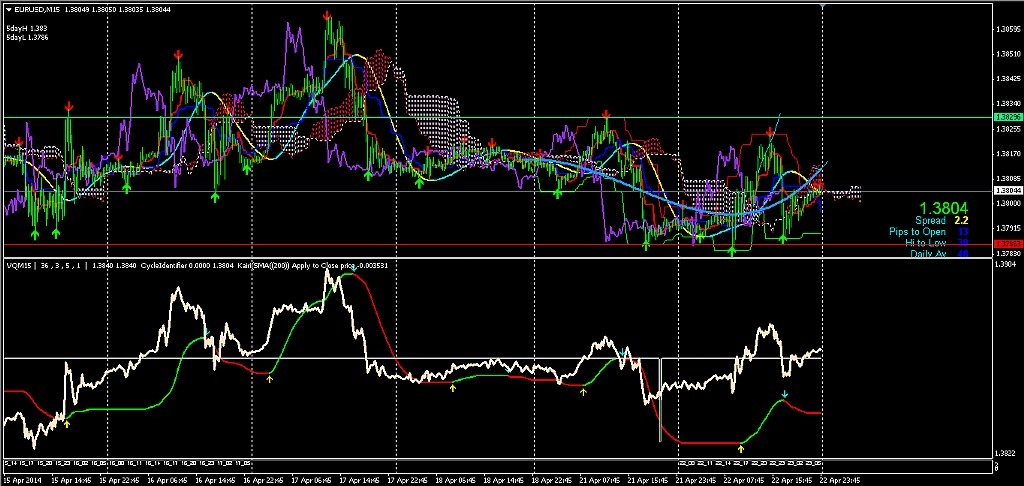
Task: Click the yellow 2.2 spread value
Action: pos(961,221)
